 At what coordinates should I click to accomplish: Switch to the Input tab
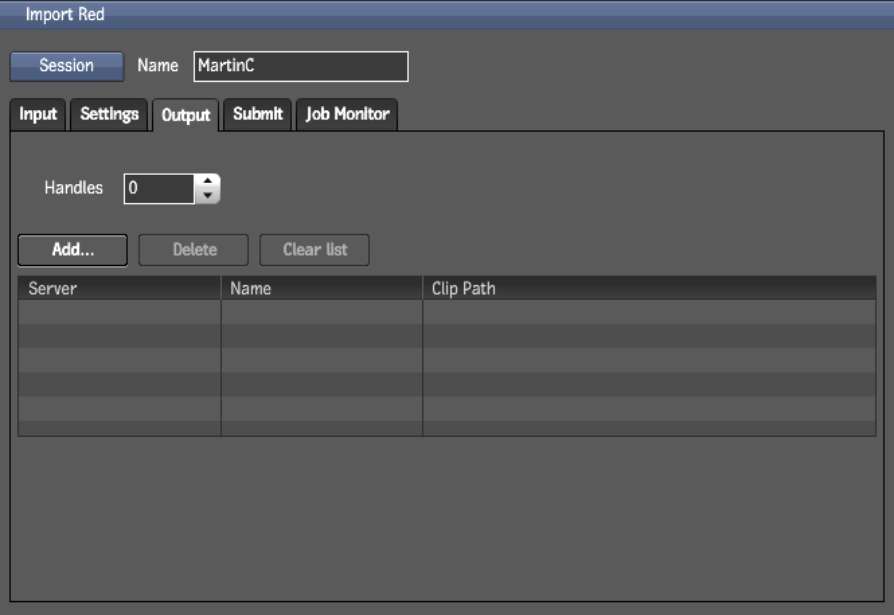(38, 114)
